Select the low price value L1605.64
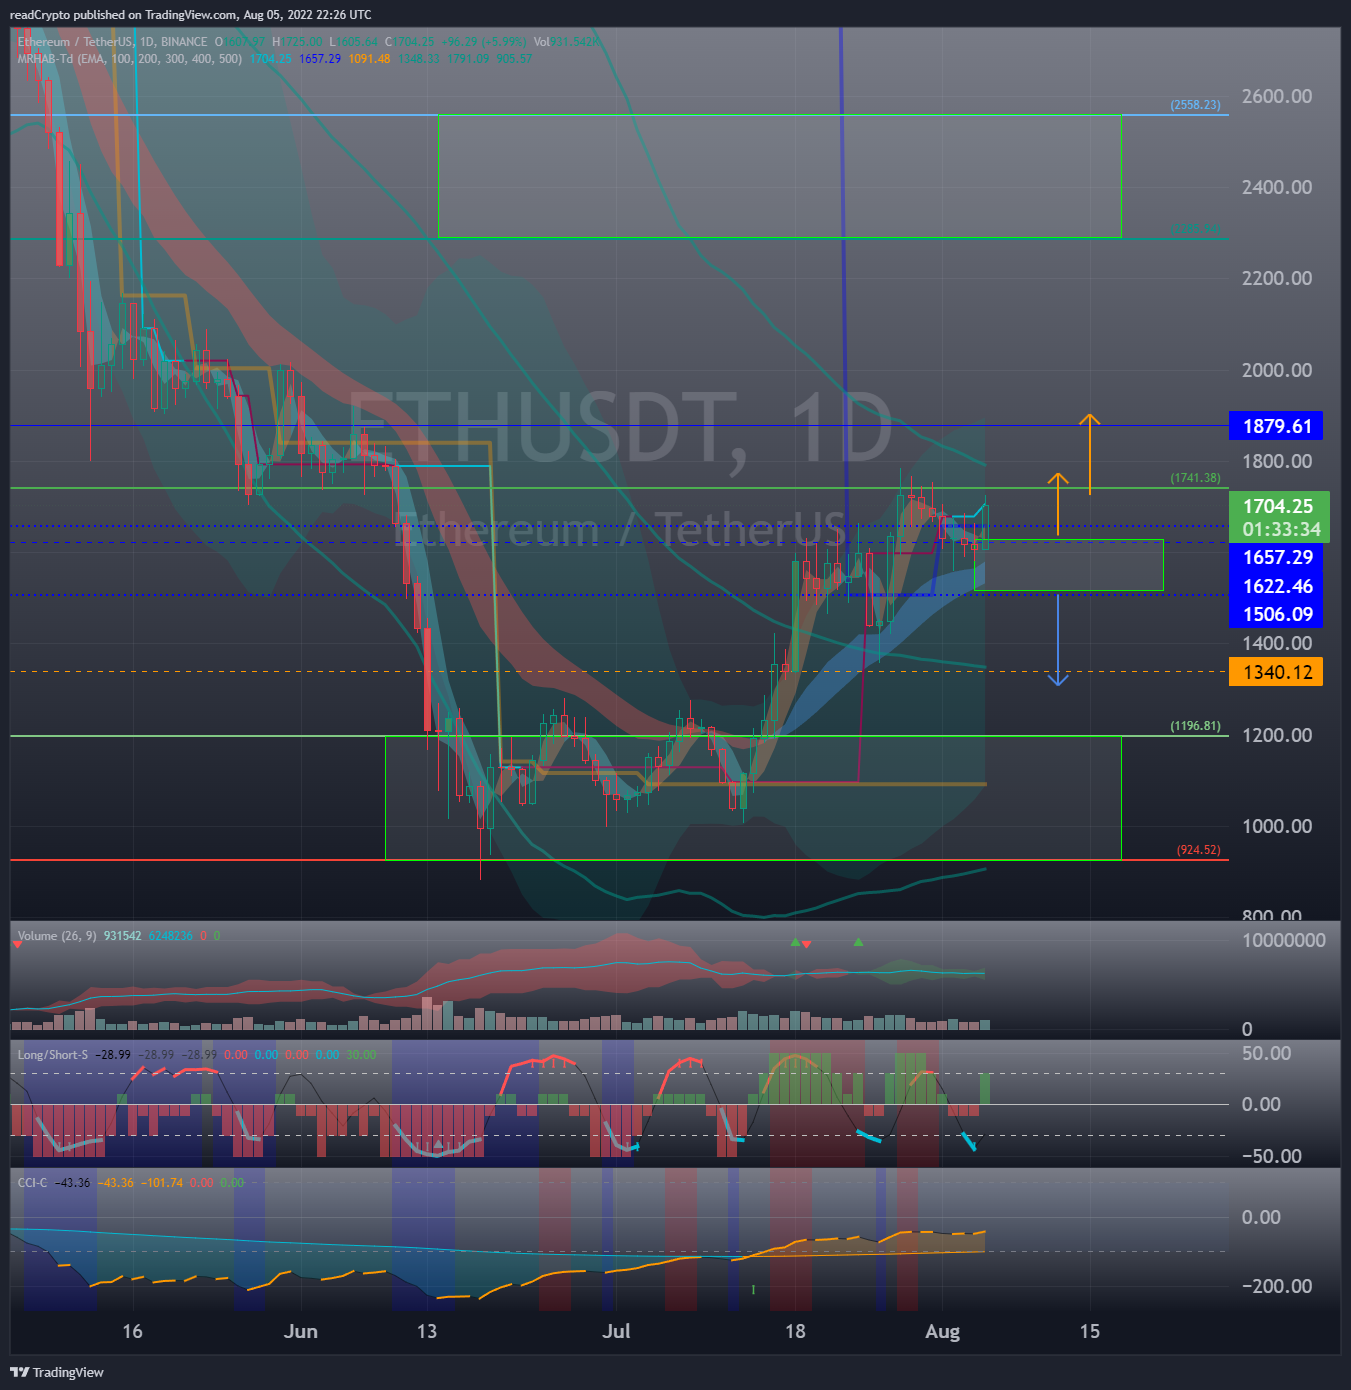This screenshot has width=1351, height=1390. (354, 42)
